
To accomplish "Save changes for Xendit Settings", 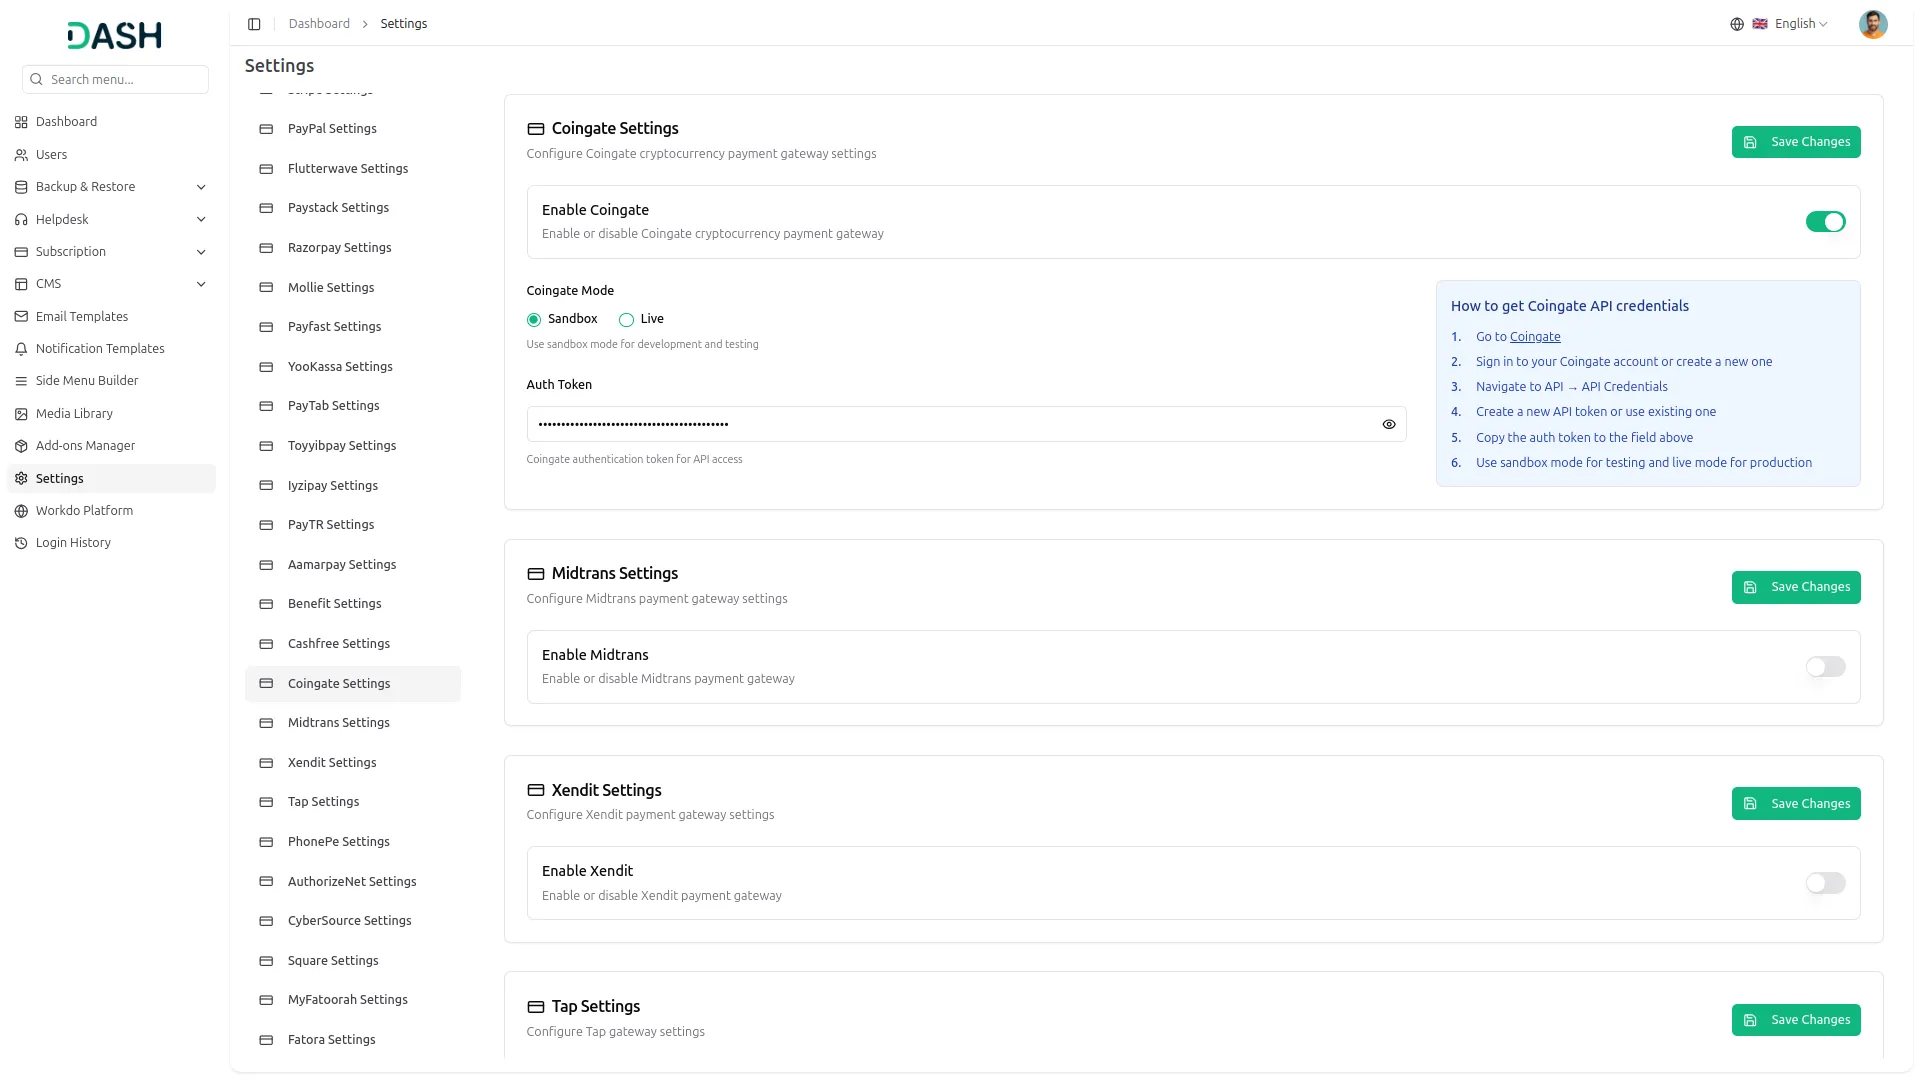I will pyautogui.click(x=1796, y=804).
